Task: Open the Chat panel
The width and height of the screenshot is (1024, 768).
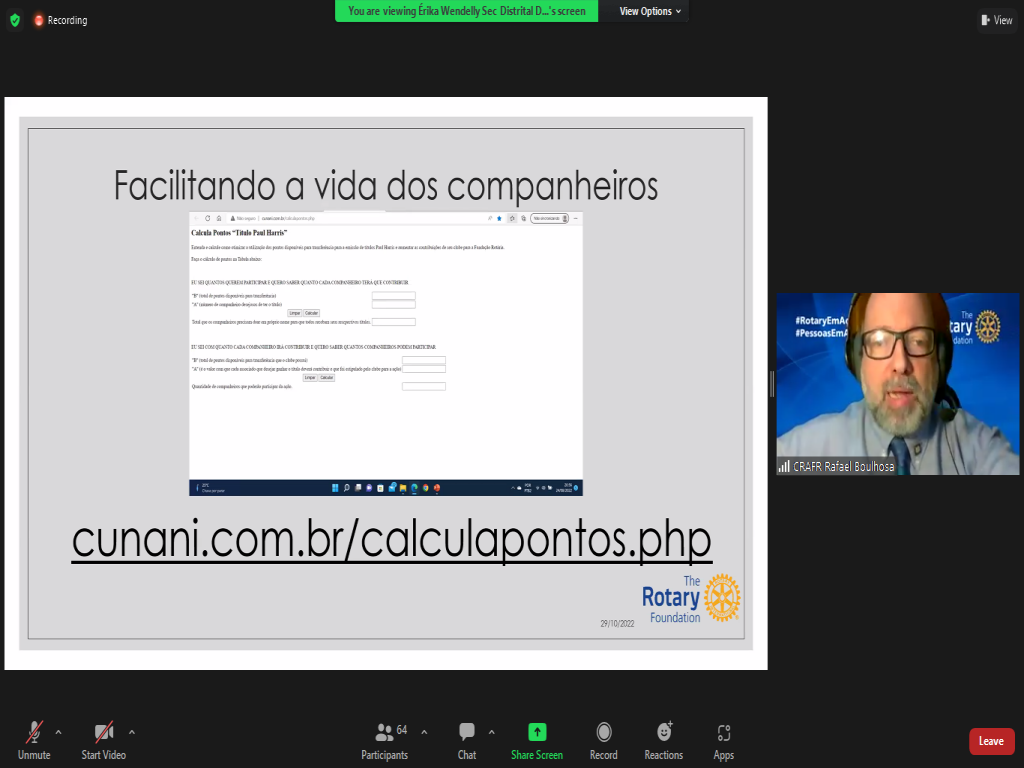Action: coord(467,740)
